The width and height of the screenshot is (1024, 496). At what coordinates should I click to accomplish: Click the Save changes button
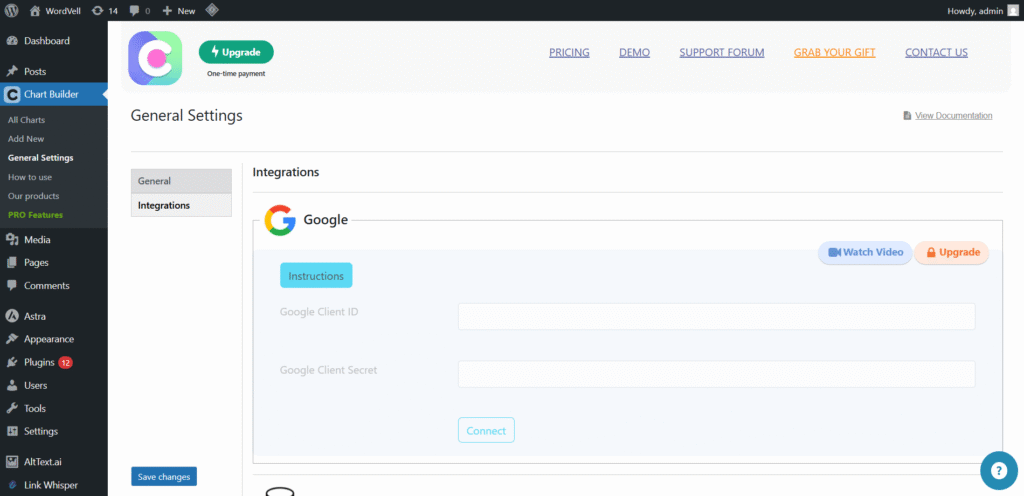click(164, 477)
